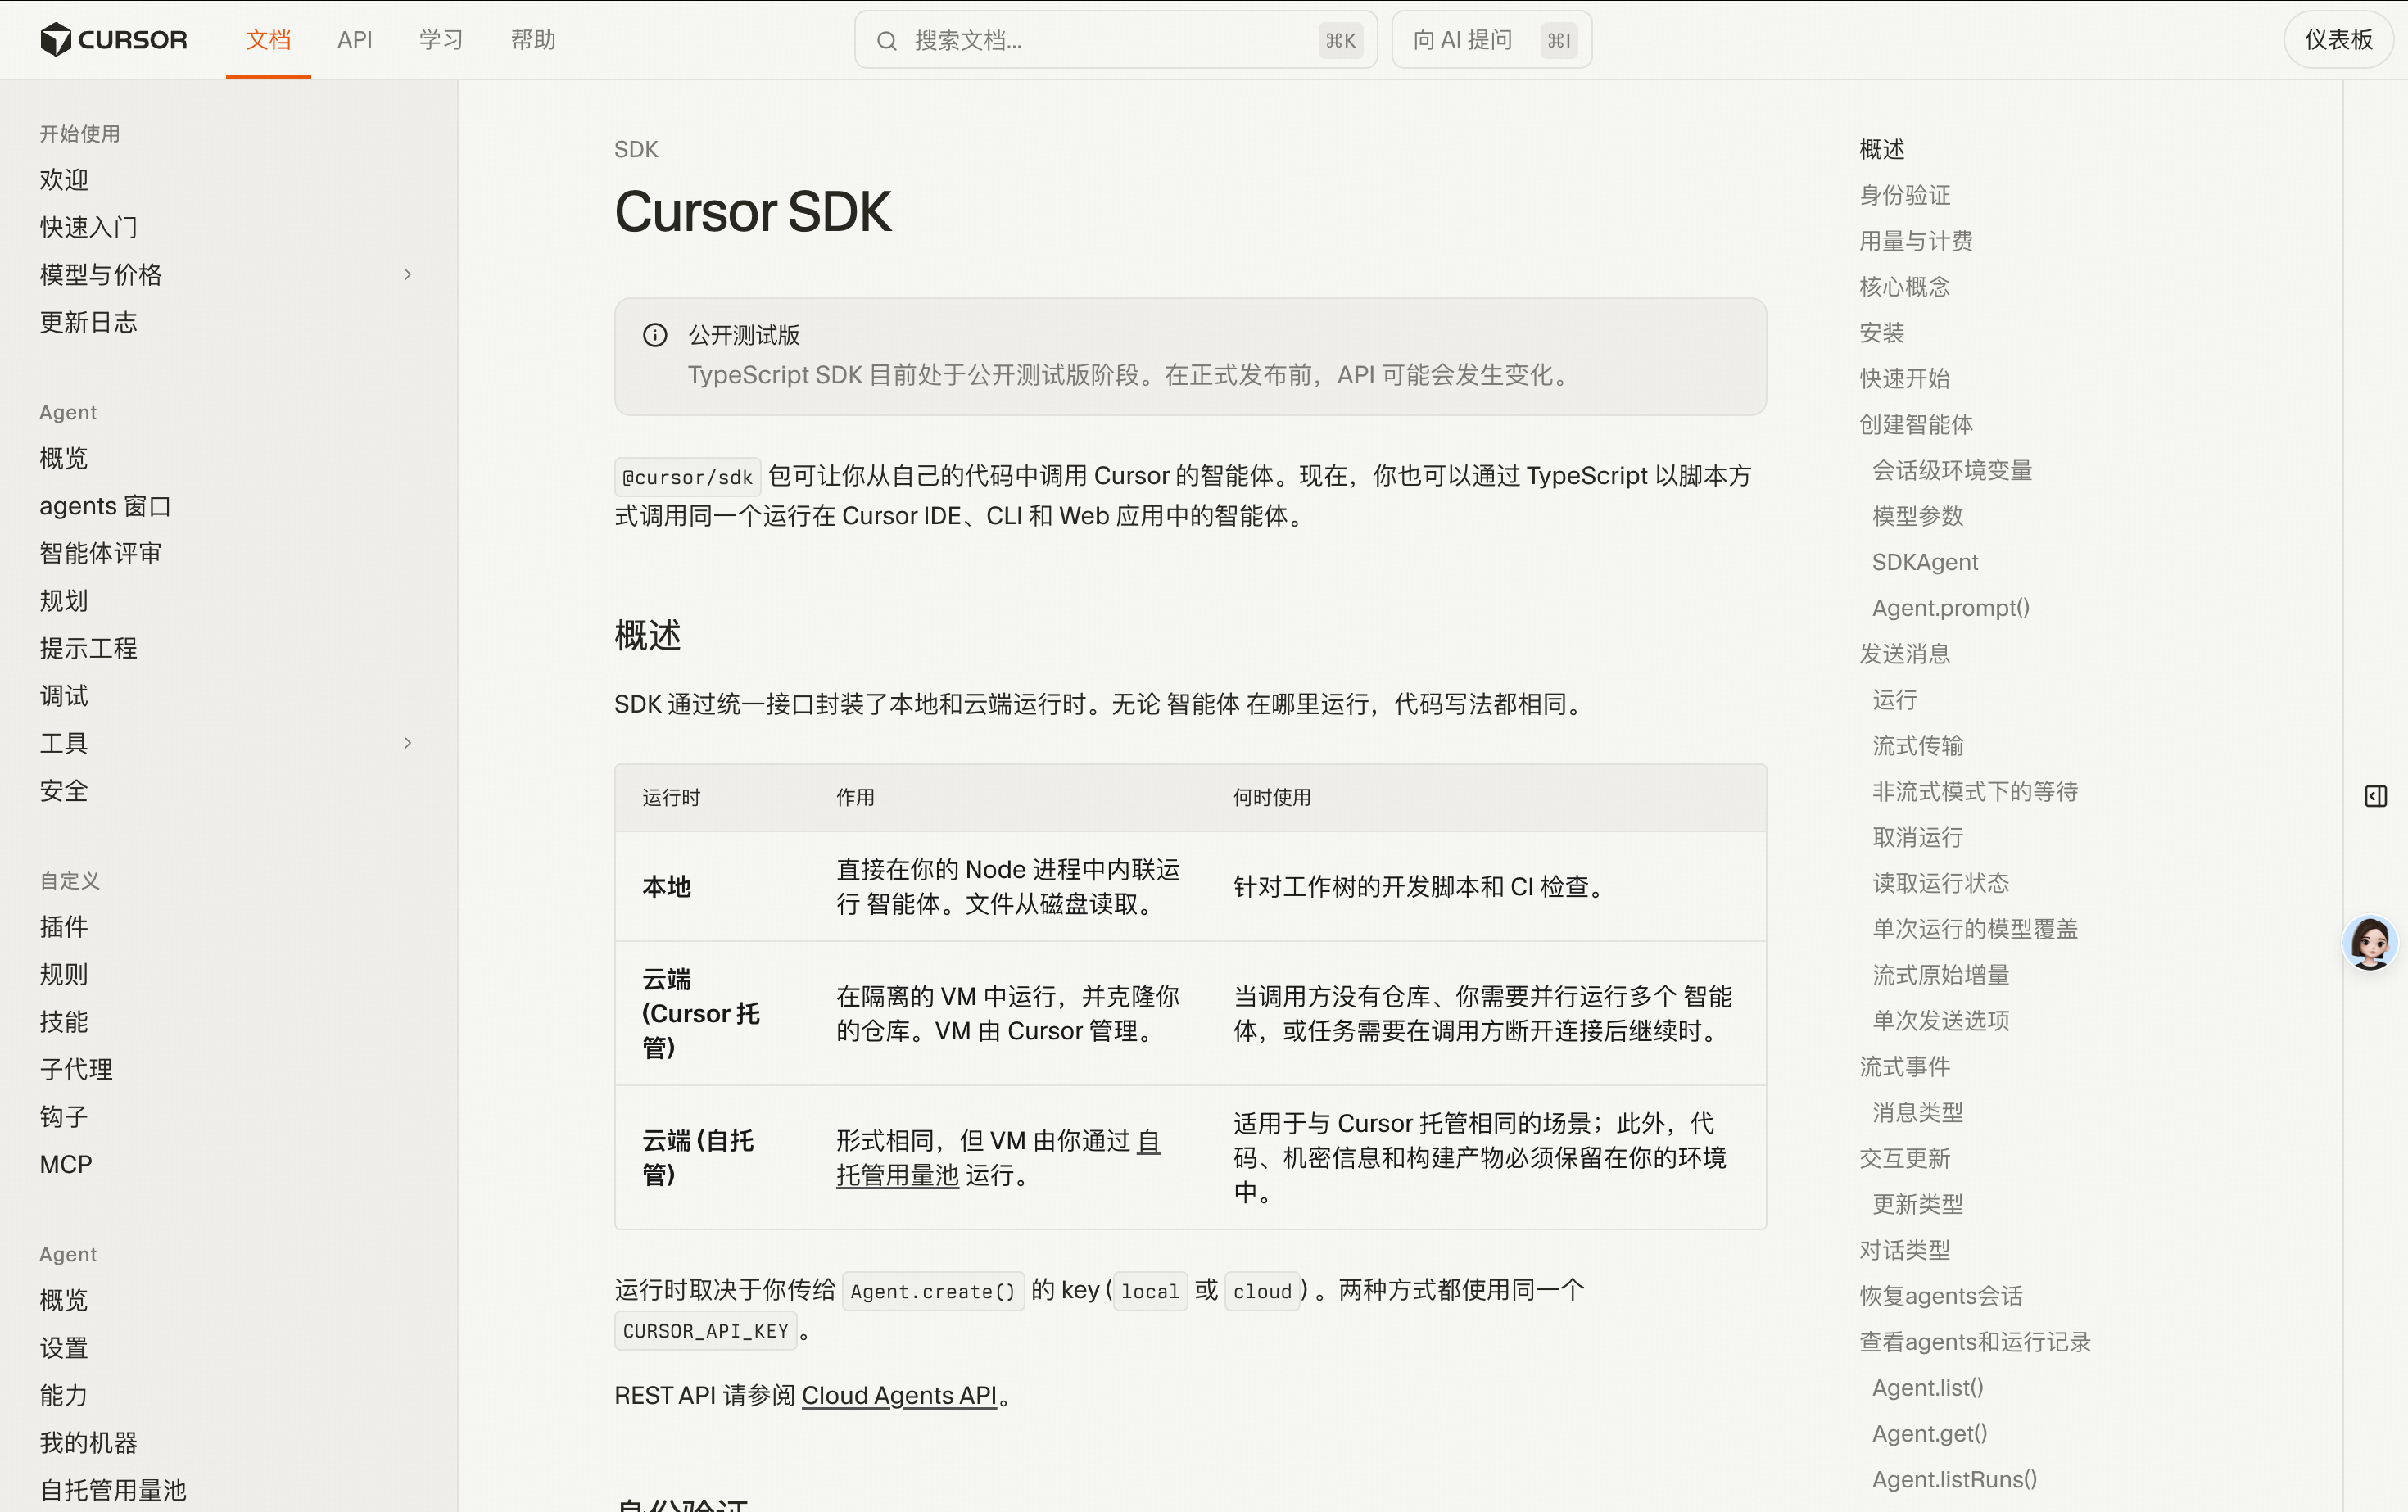Jump to 身份验证 in page outline
The height and width of the screenshot is (1512, 2408).
pyautogui.click(x=1904, y=195)
